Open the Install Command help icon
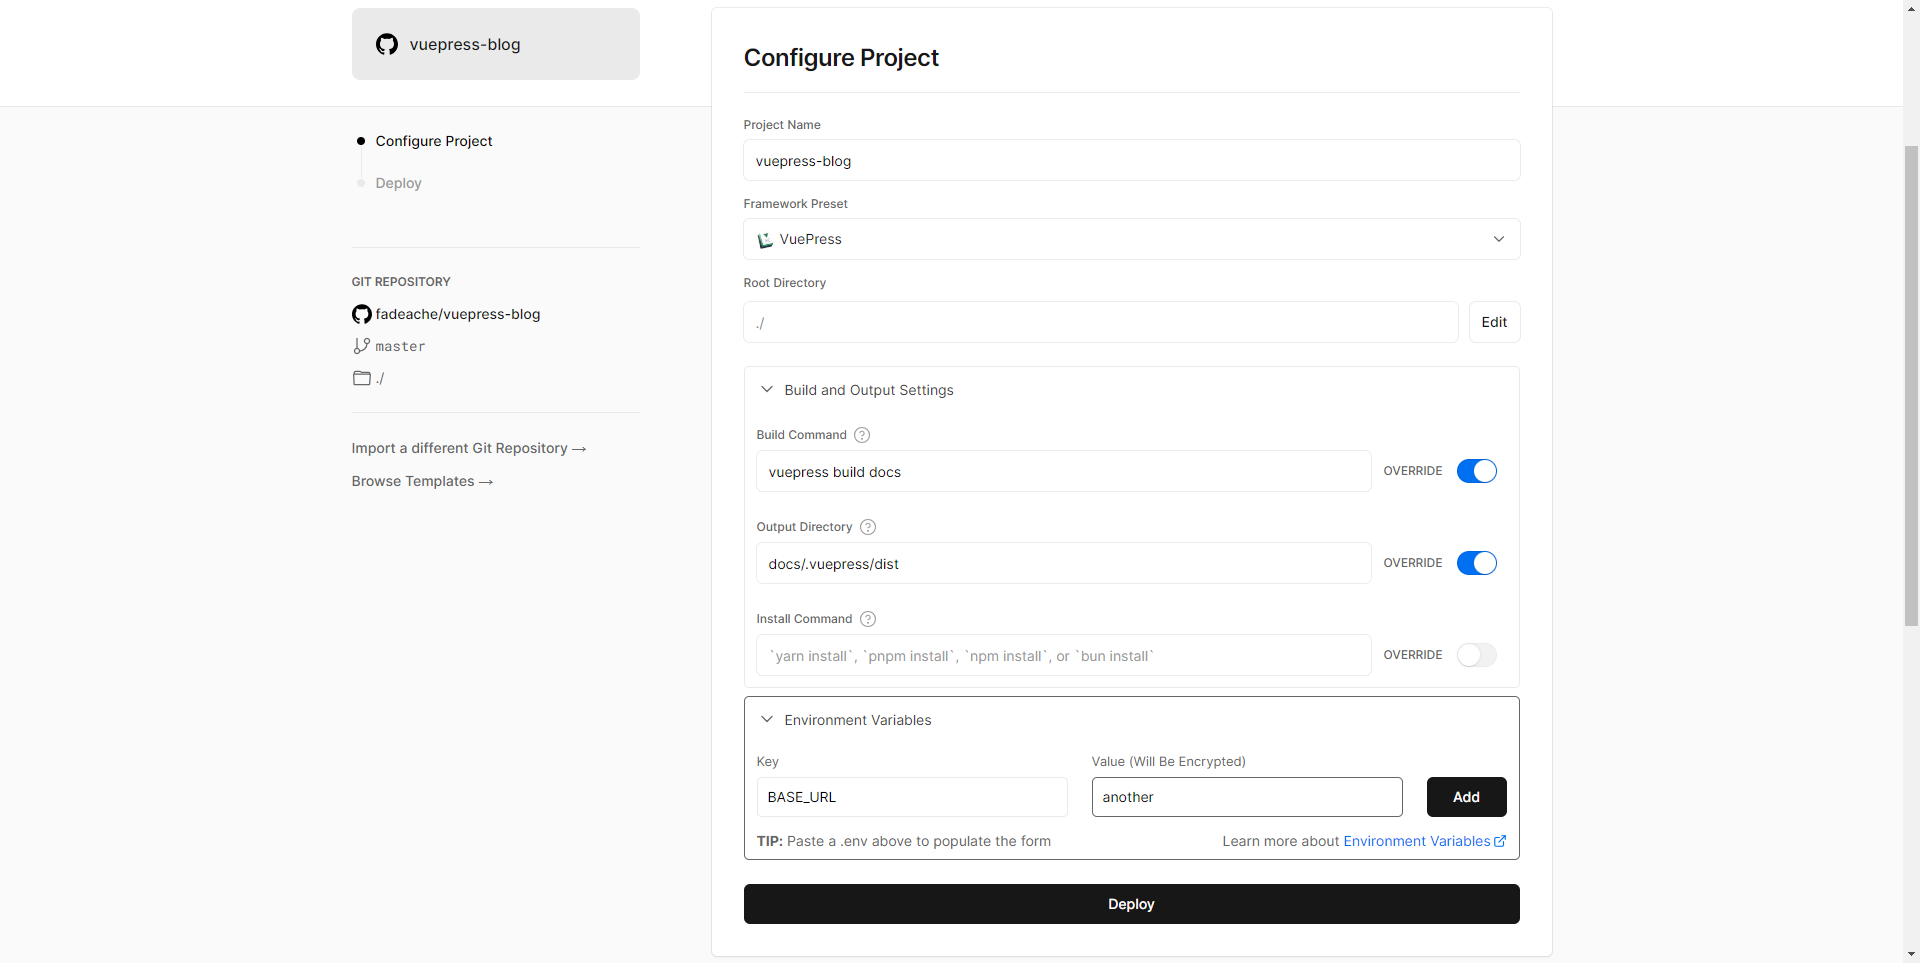Screen dimensions: 1920x963 pos(868,619)
